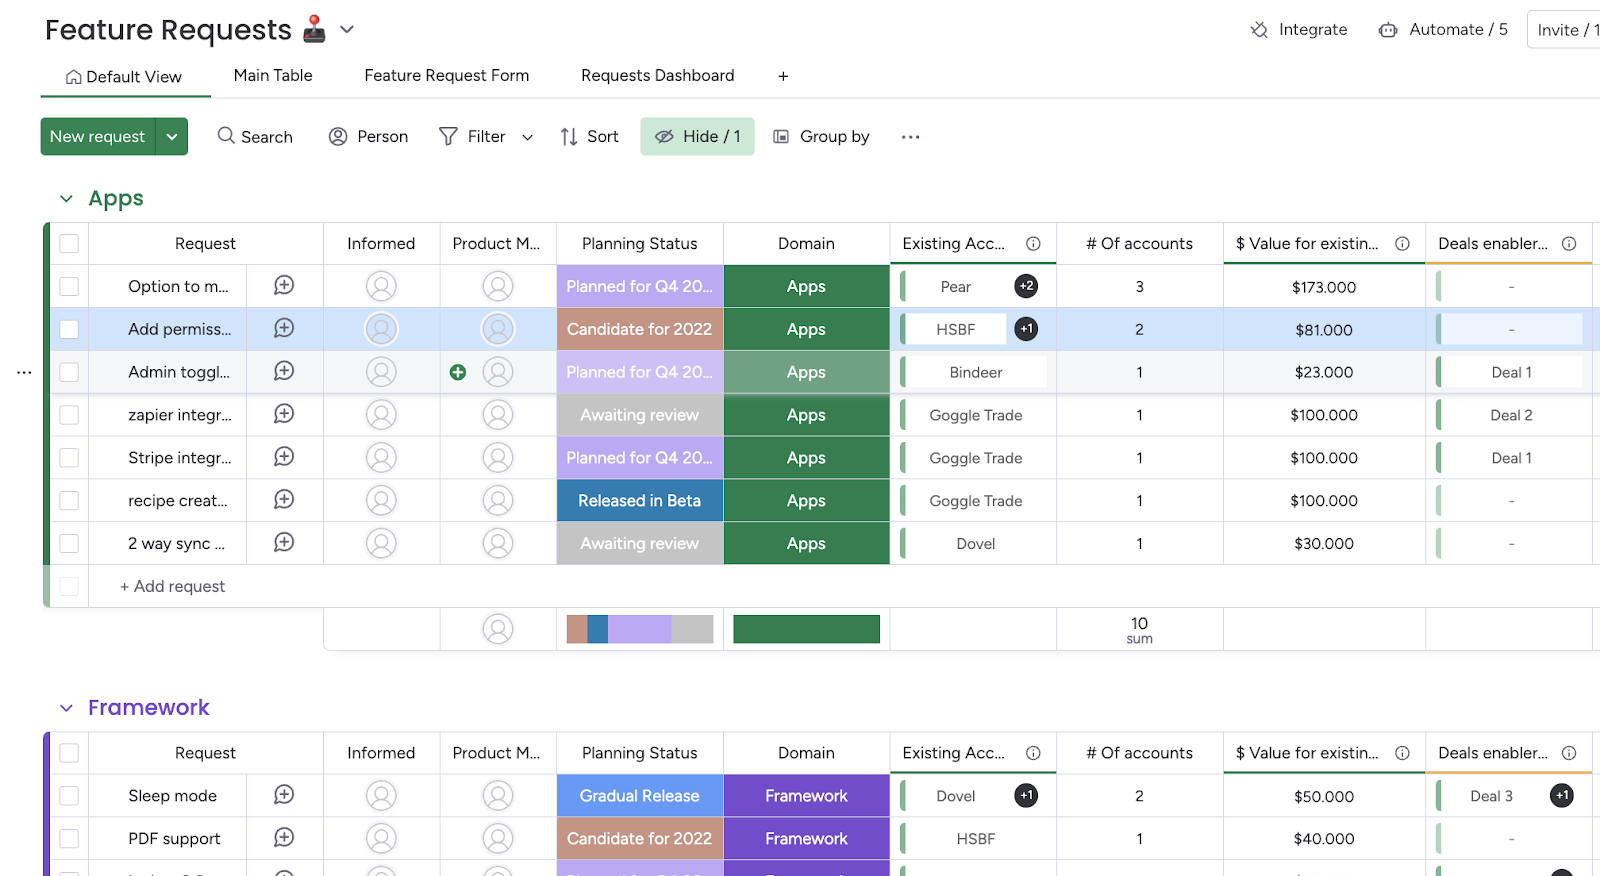
Task: Collapse the Apps group chevron
Action: [x=66, y=199]
